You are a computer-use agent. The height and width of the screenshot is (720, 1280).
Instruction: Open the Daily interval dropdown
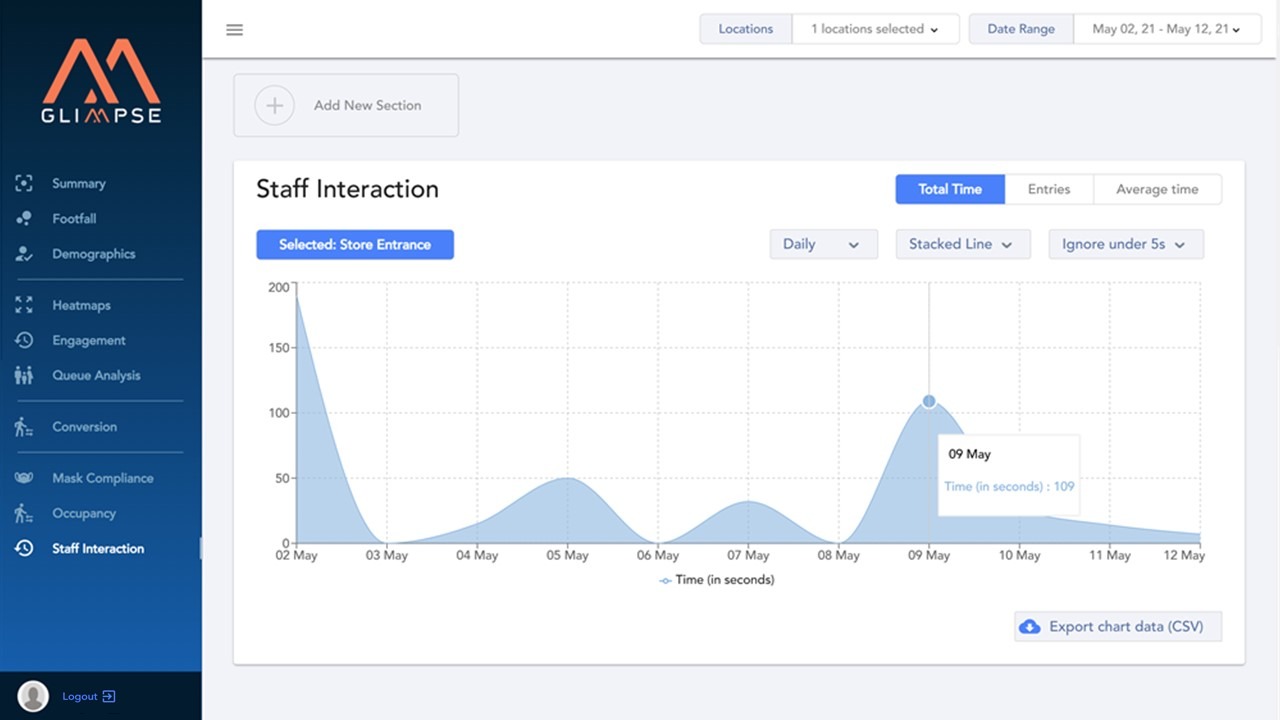click(823, 244)
